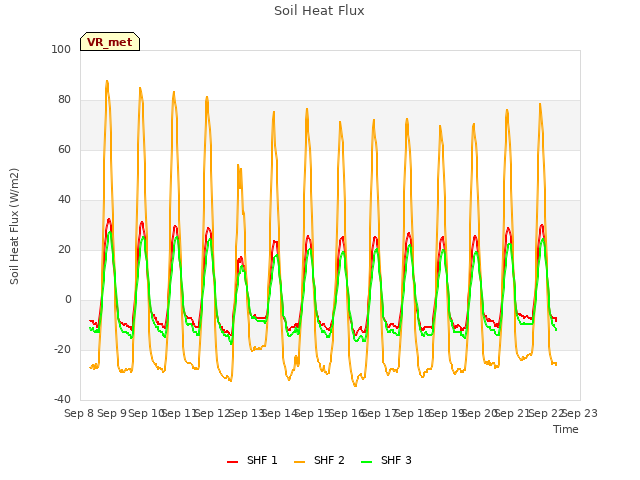Click the Sep 9 x-axis label
The height and width of the screenshot is (480, 640).
click(112, 413)
